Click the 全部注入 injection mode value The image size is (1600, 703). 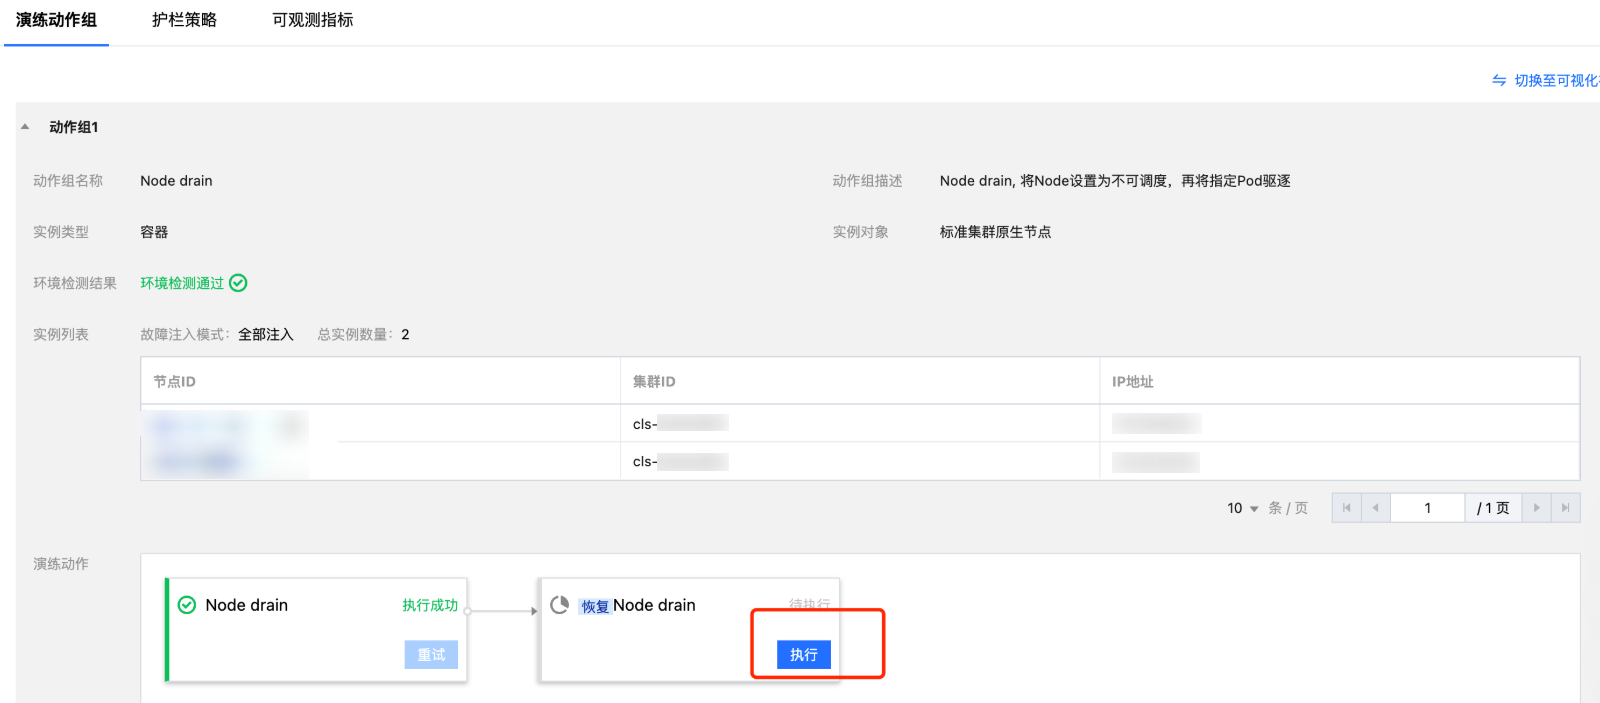pos(266,334)
